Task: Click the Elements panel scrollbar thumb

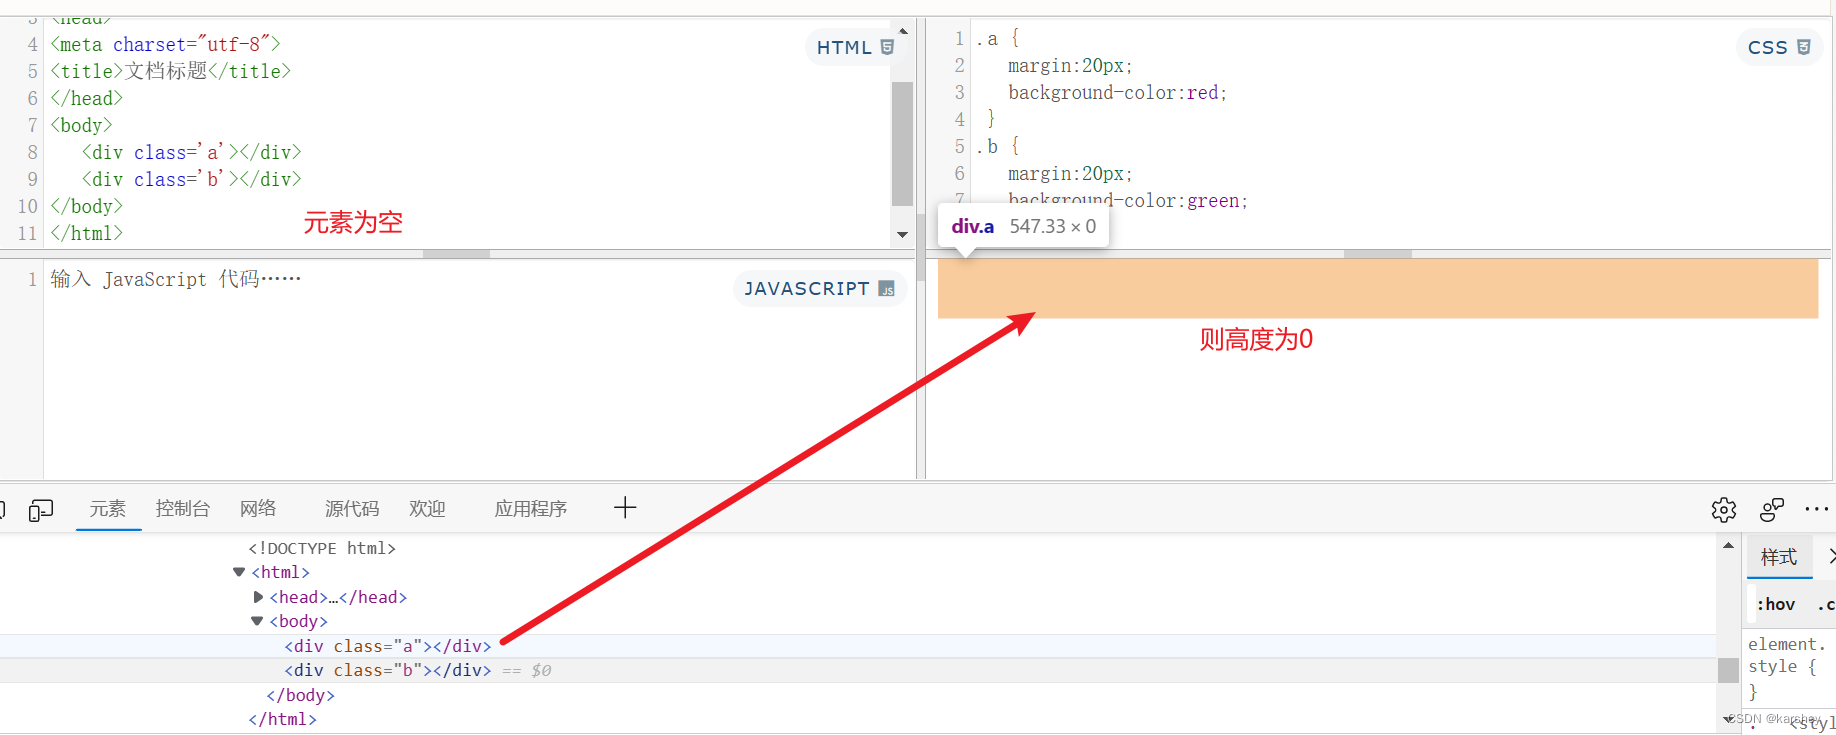Action: pos(1728,670)
